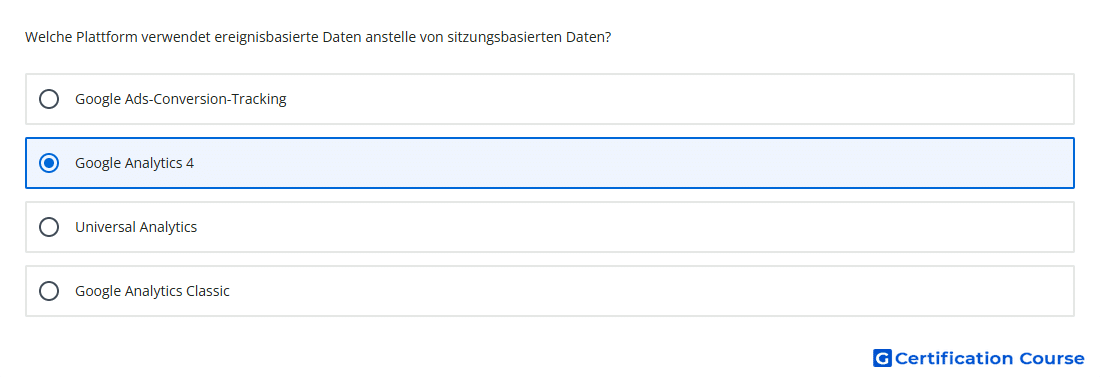This screenshot has height=377, width=1100.
Task: Click the selected Google Analytics 4 radio button
Action: 49,163
